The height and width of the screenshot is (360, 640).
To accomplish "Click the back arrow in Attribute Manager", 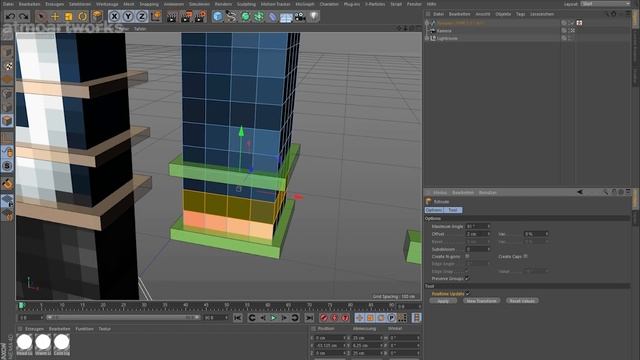I will (x=580, y=192).
